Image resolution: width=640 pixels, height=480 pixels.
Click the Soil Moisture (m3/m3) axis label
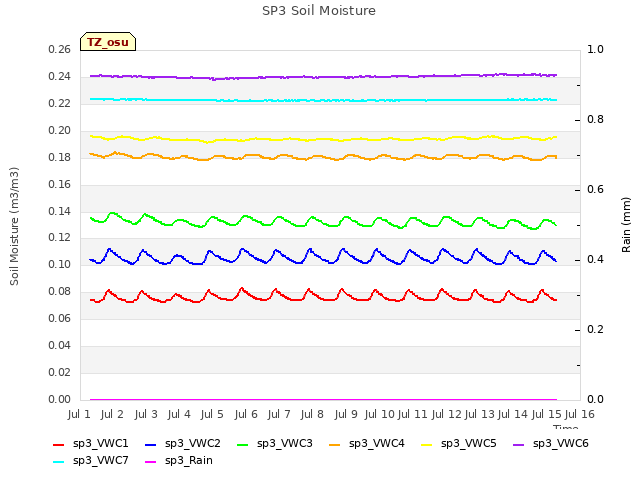click(14, 226)
